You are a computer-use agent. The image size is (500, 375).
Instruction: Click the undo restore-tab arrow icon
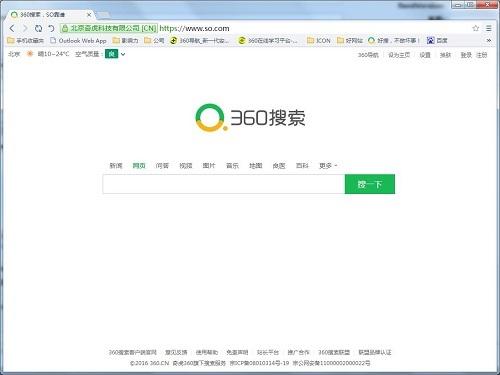pyautogui.click(x=51, y=28)
